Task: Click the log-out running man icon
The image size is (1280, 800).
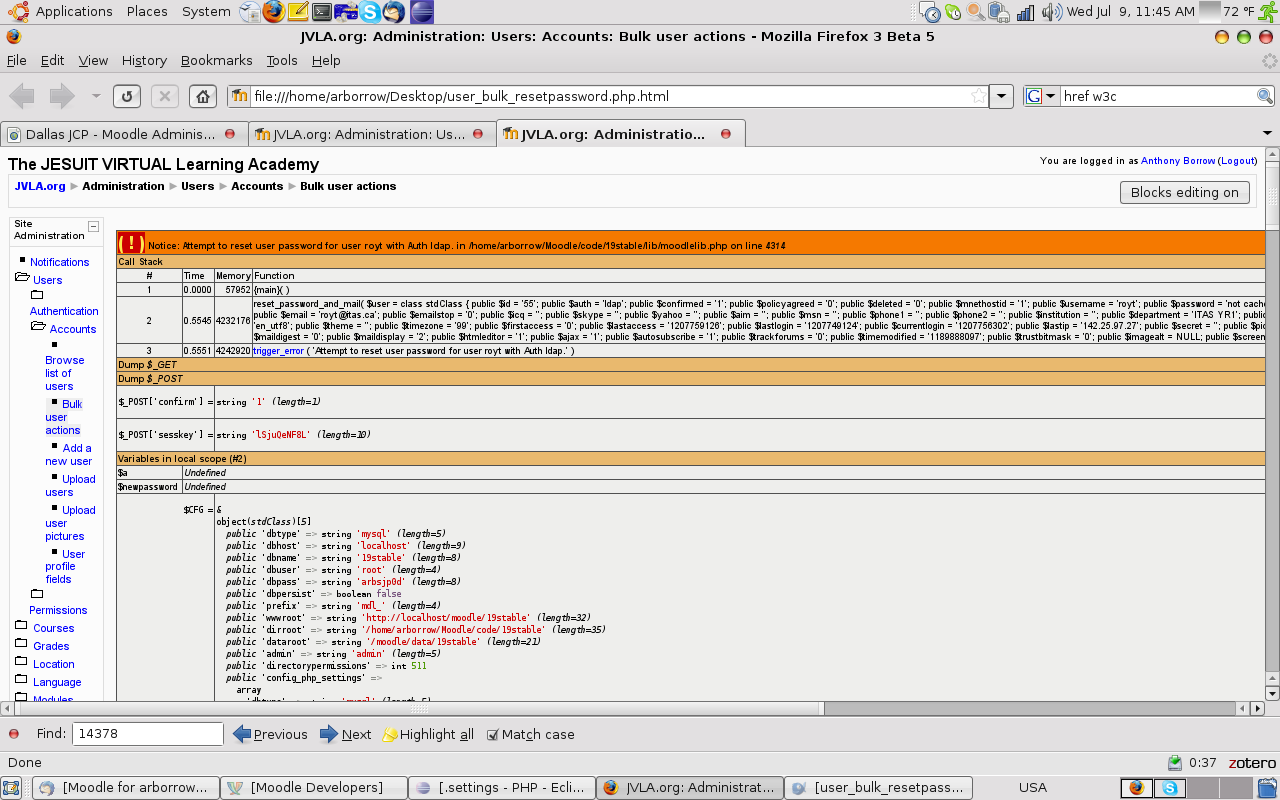Action: (1268, 12)
